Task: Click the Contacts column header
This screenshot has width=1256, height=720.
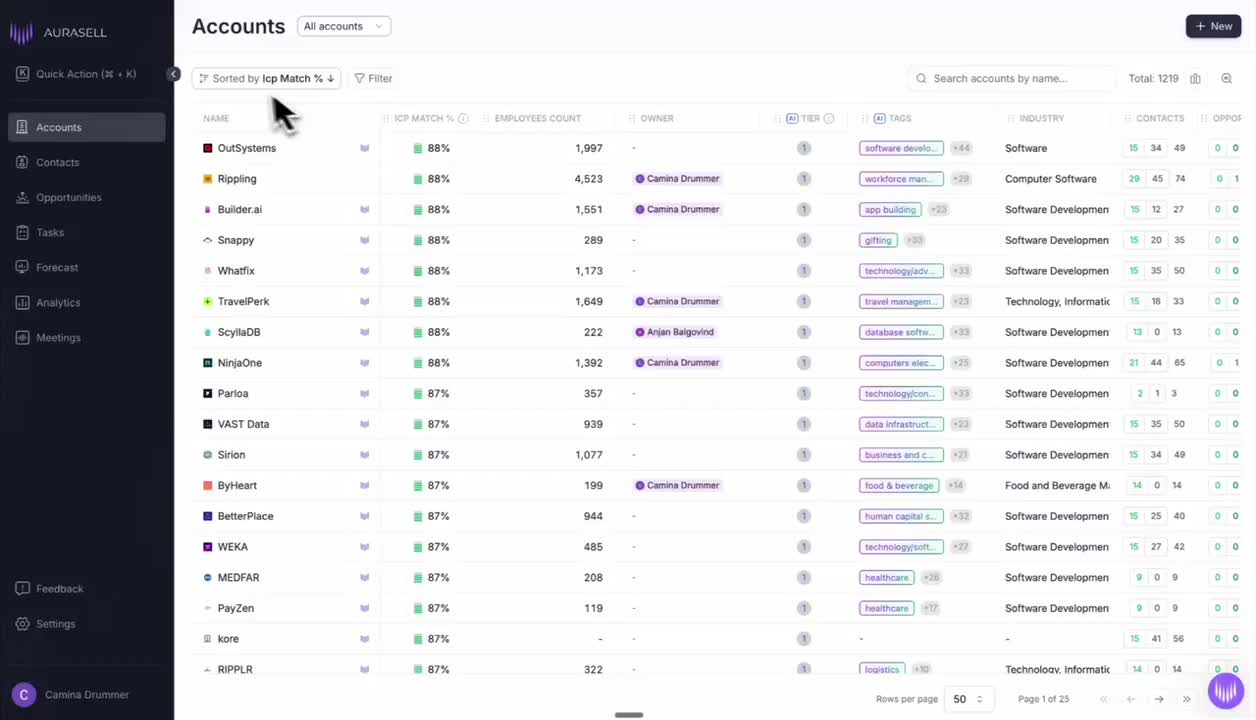Action: (x=1160, y=118)
